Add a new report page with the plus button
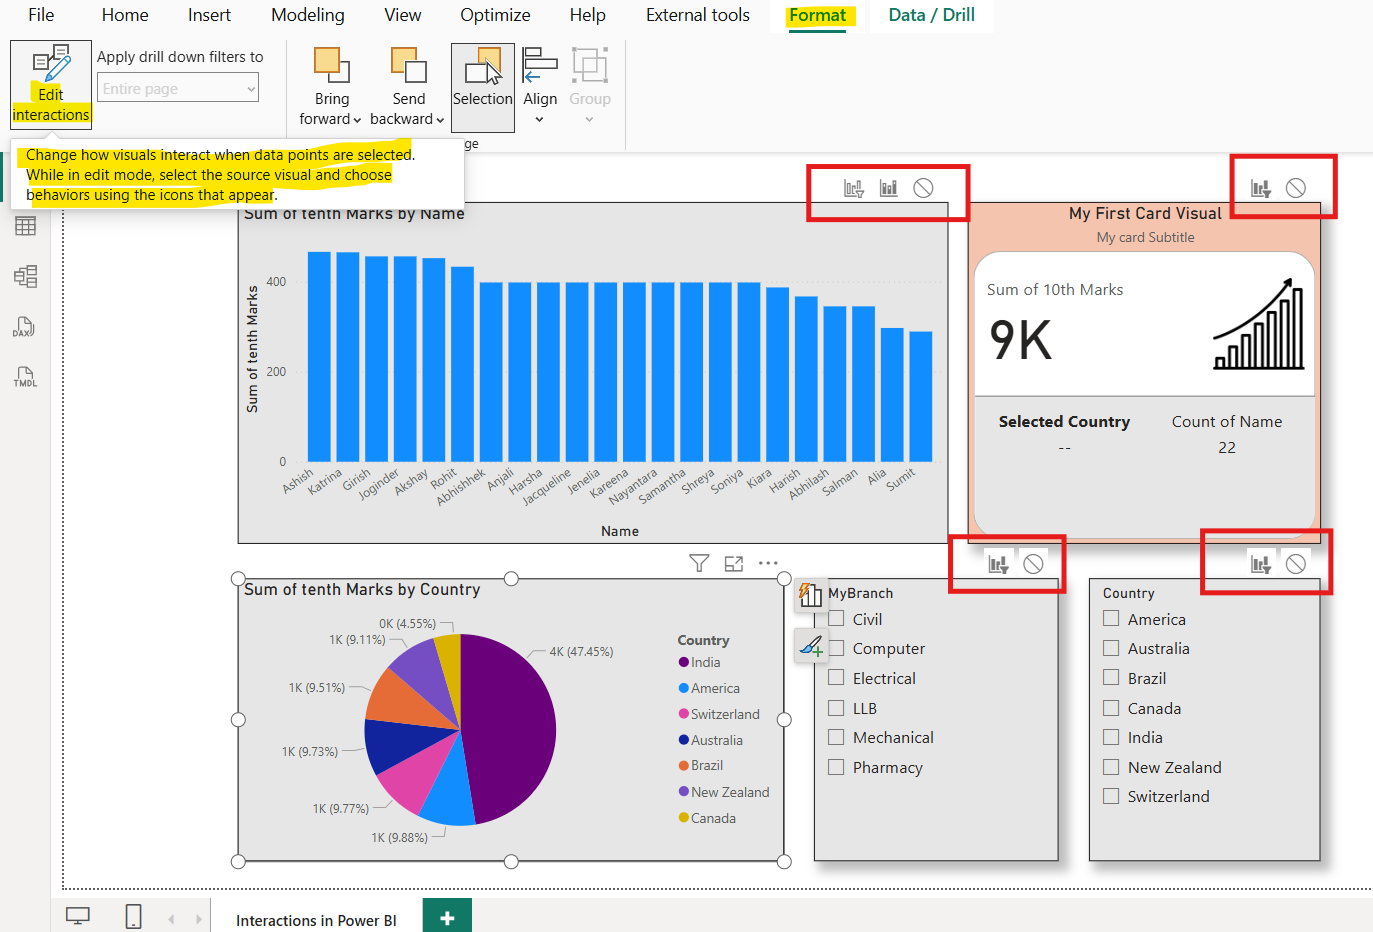 point(446,915)
